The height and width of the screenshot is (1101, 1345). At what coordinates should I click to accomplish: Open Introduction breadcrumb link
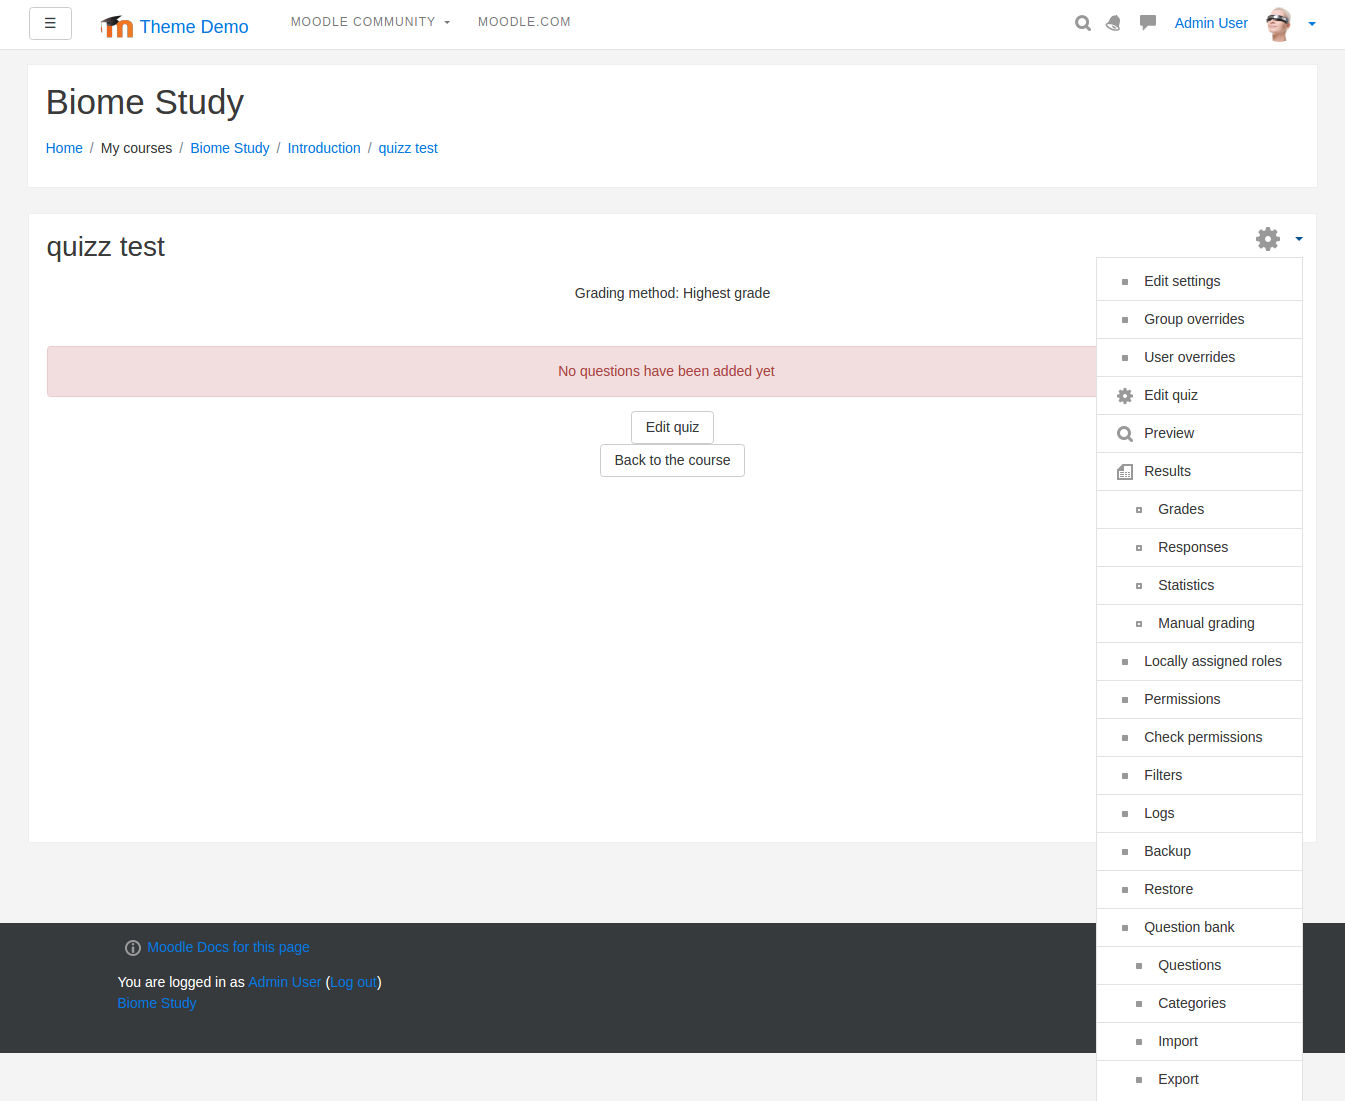tap(324, 148)
